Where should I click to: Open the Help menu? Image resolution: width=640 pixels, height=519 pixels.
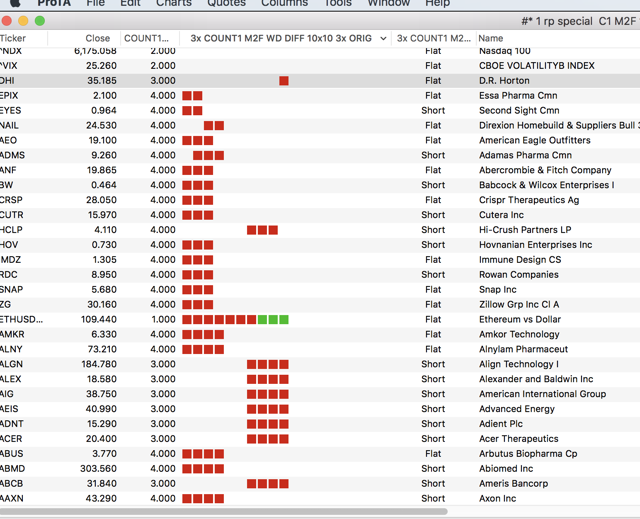click(438, 3)
